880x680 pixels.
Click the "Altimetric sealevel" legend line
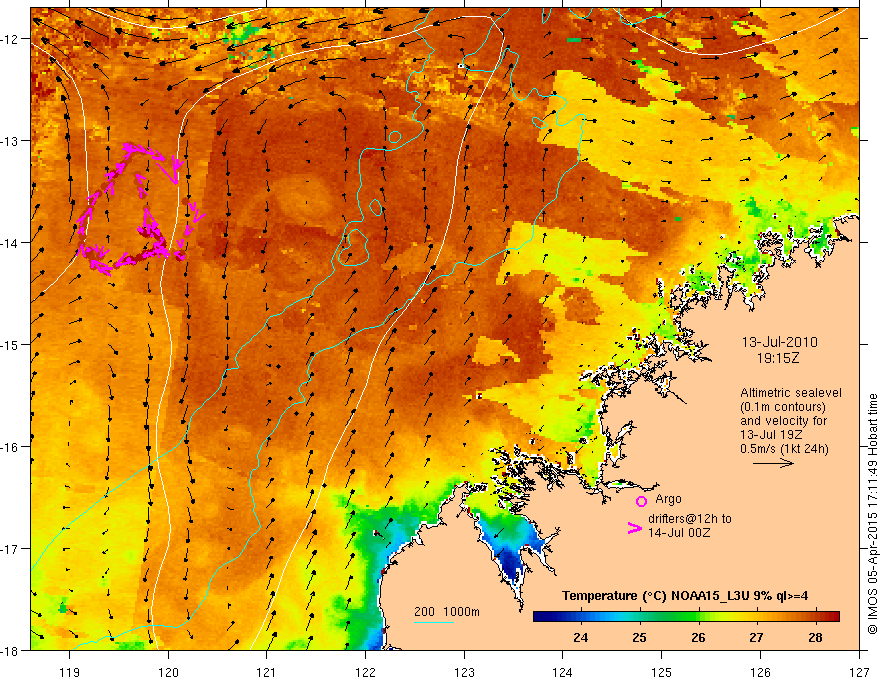(791, 393)
